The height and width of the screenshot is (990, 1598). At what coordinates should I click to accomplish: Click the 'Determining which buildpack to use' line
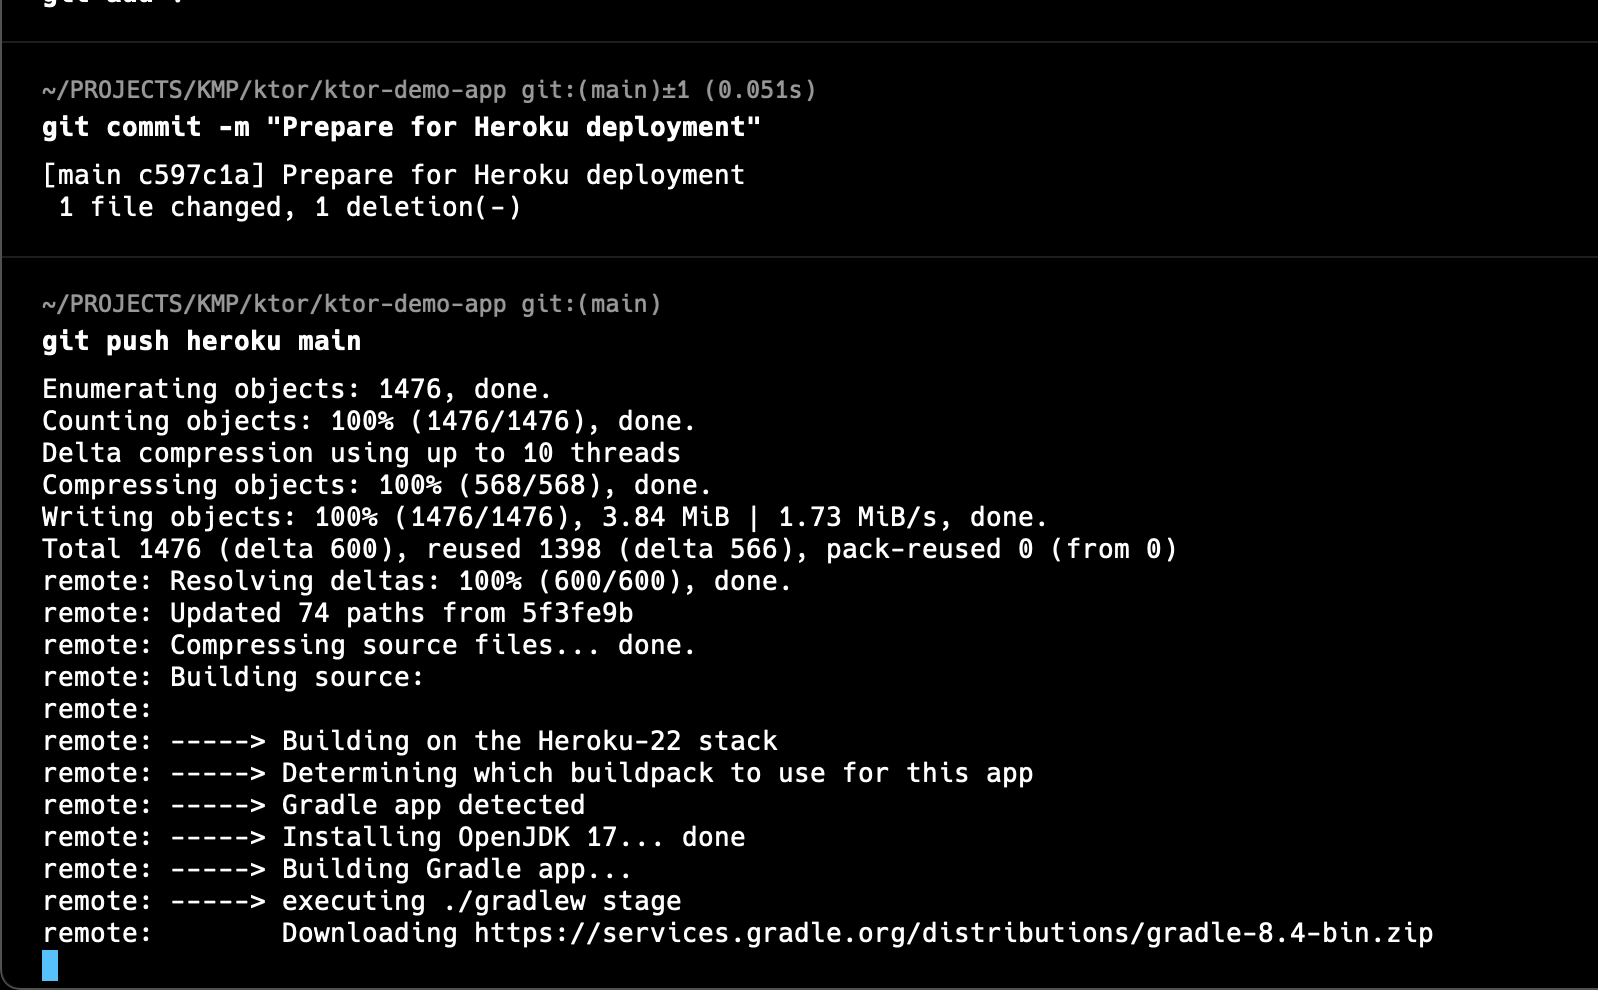click(537, 773)
